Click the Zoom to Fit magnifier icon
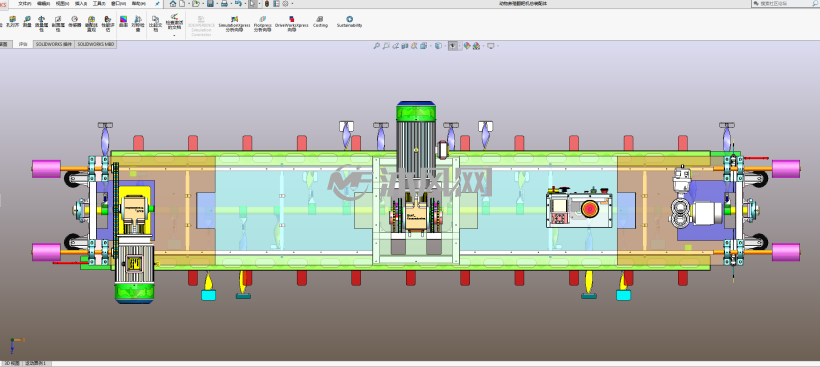Viewport: 820px width, 367px height. tap(377, 46)
